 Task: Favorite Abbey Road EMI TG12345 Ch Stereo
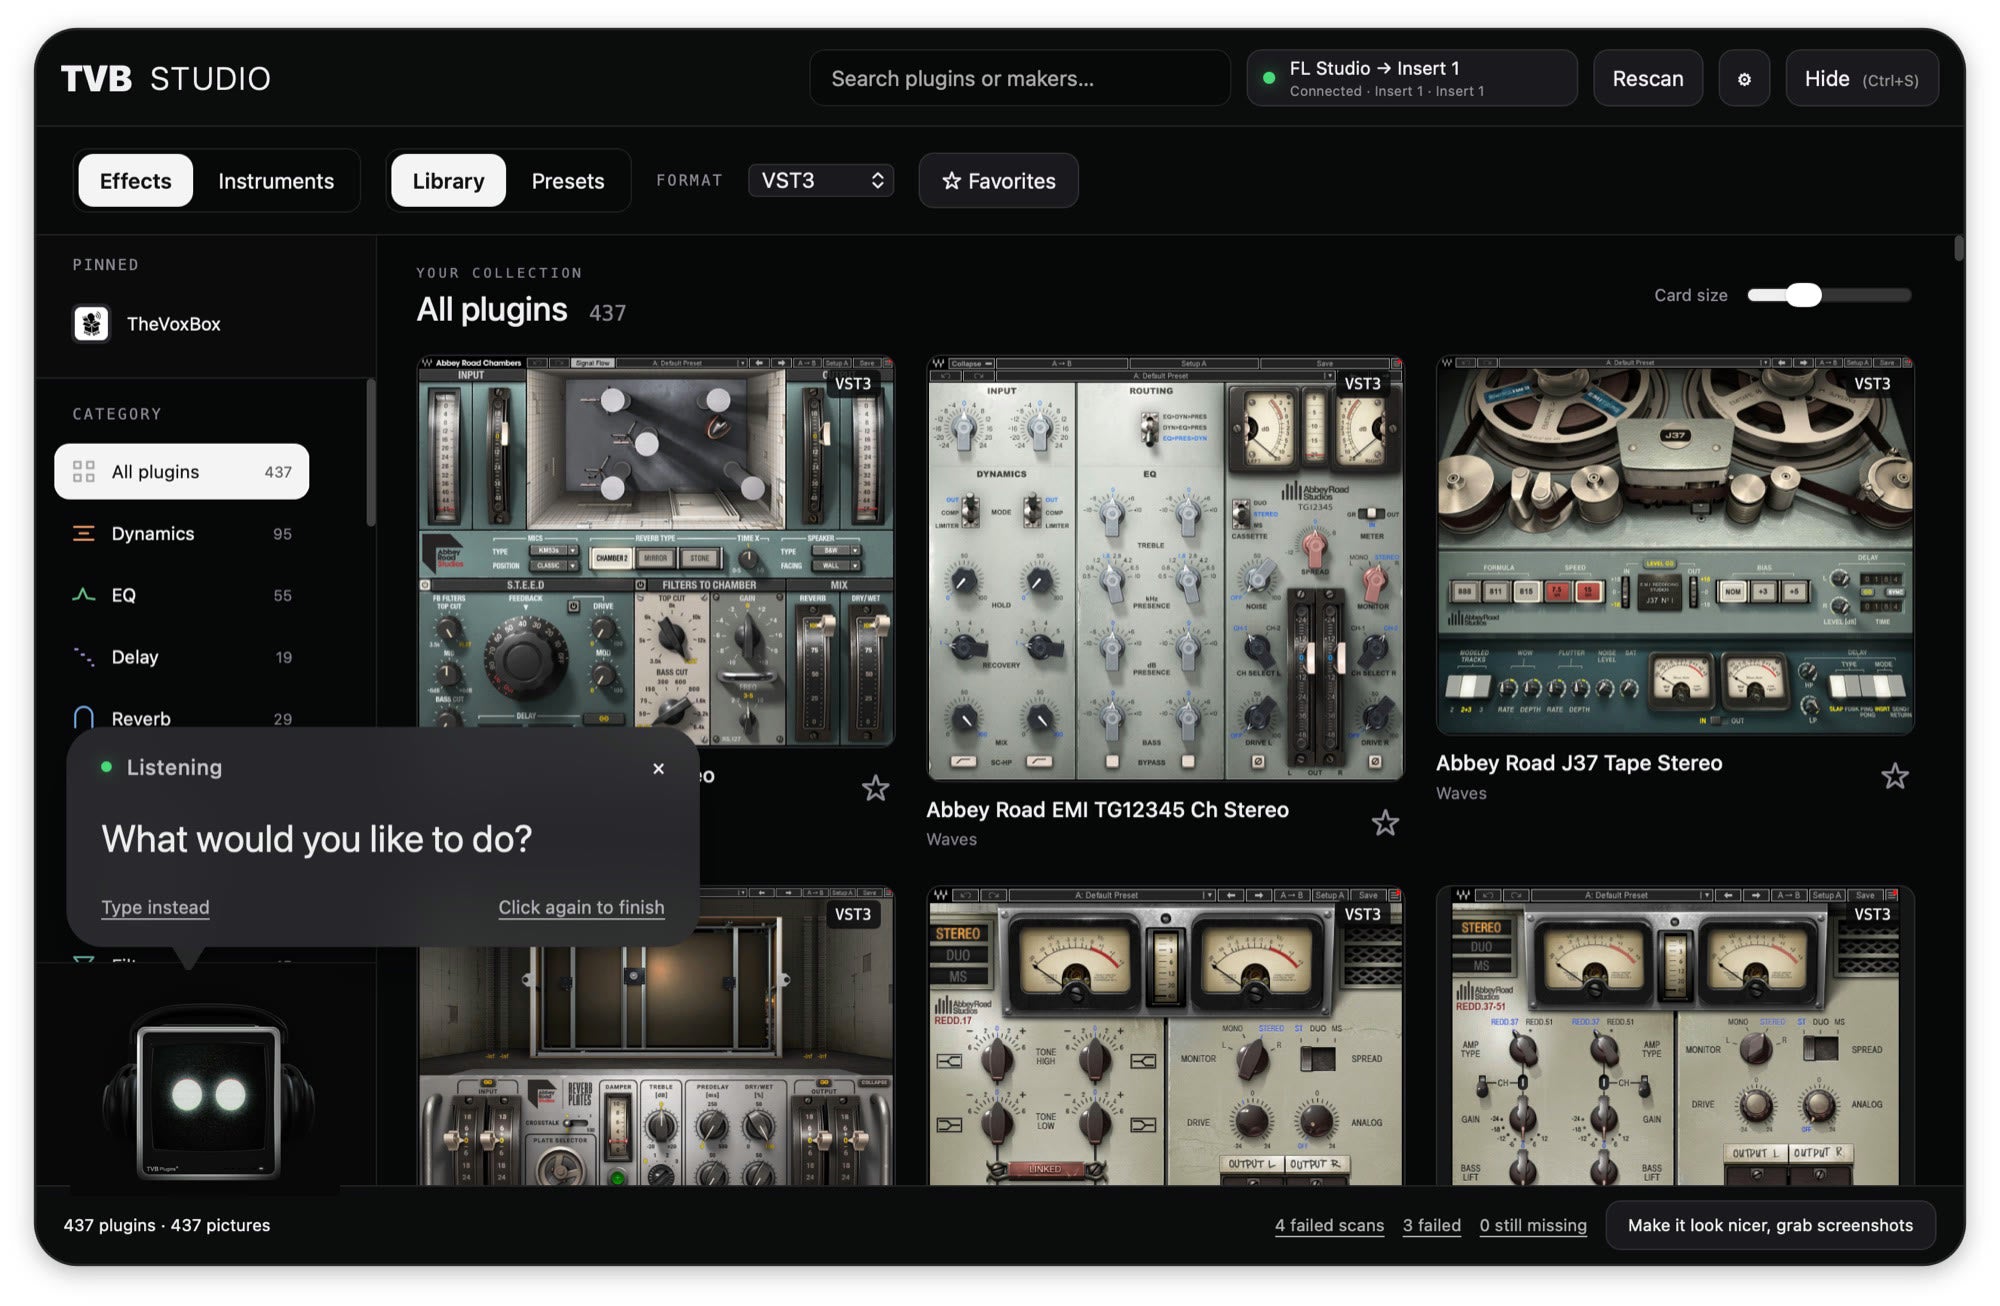[1385, 823]
